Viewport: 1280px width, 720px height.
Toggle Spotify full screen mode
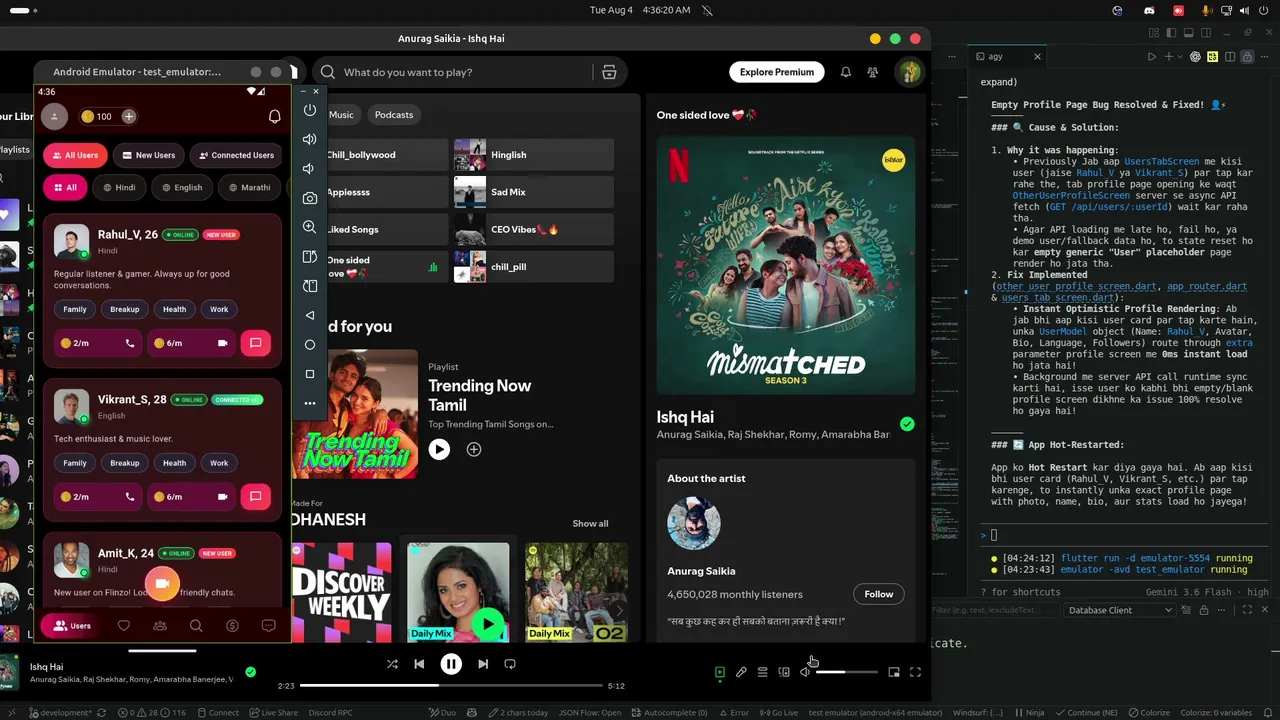(915, 672)
